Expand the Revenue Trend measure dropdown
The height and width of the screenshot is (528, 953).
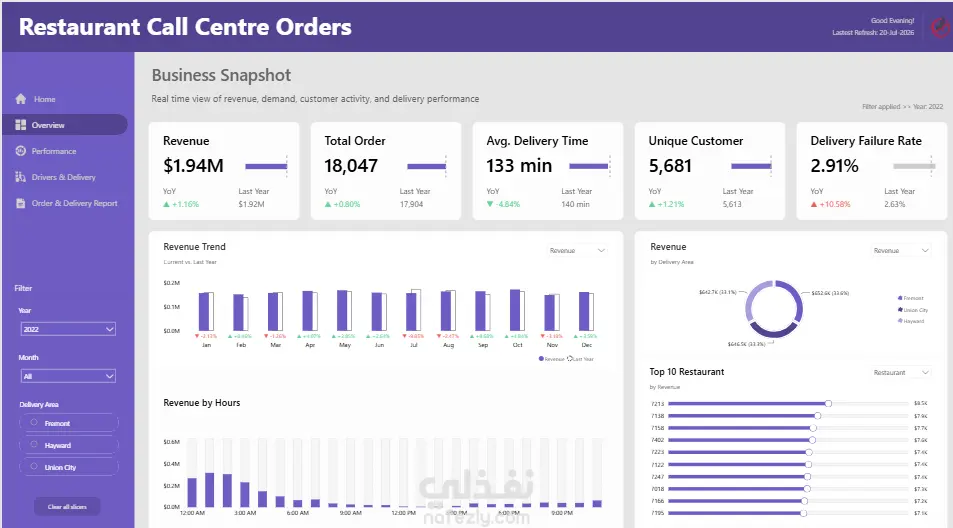[x=577, y=250]
